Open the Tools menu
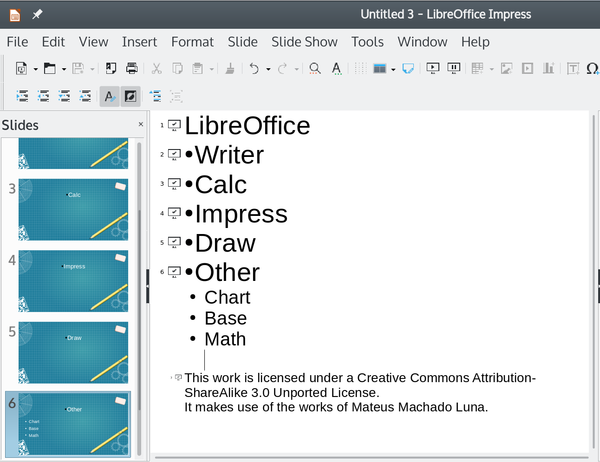600x462 pixels. click(x=367, y=42)
